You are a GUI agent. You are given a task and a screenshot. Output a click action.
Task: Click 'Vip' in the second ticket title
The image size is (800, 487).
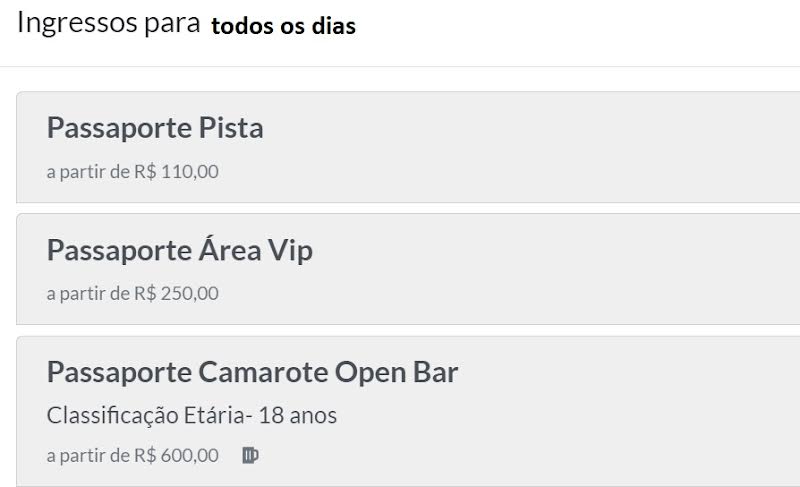coord(290,250)
